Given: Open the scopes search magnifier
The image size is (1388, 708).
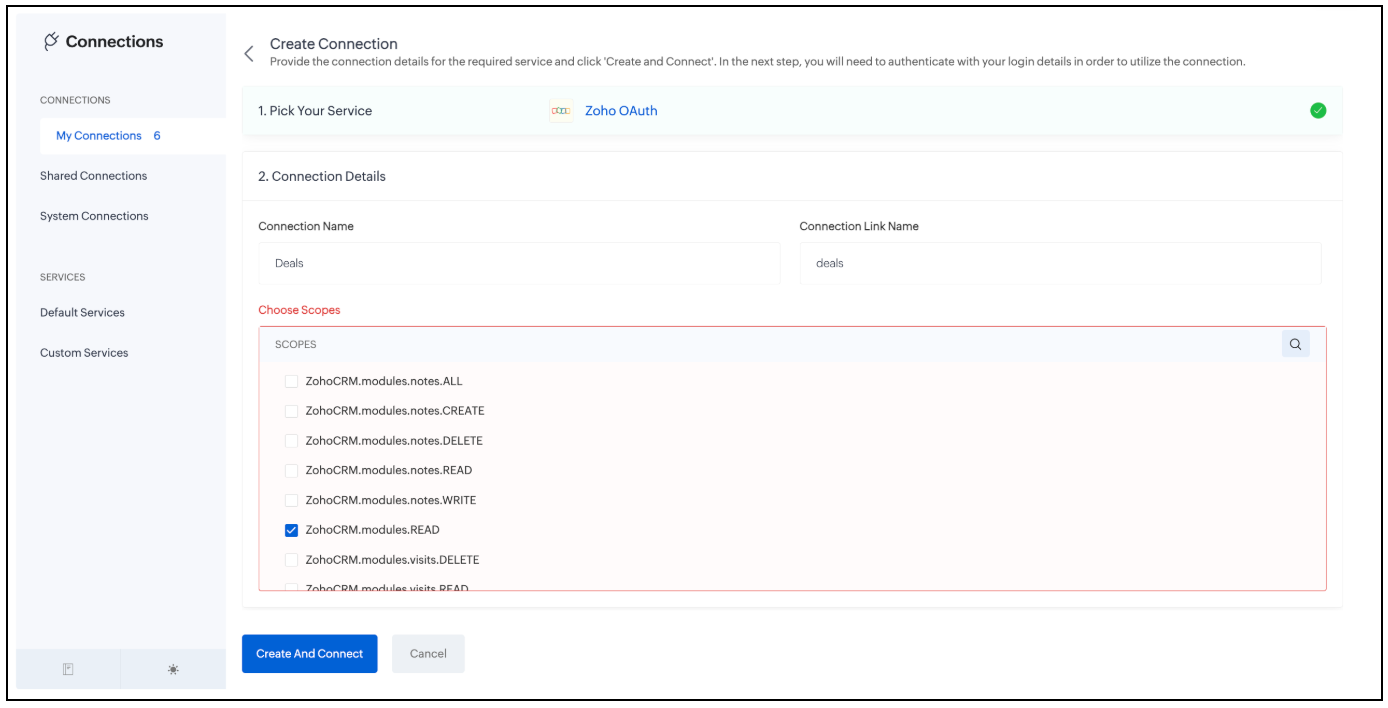Looking at the screenshot, I should click(1295, 343).
